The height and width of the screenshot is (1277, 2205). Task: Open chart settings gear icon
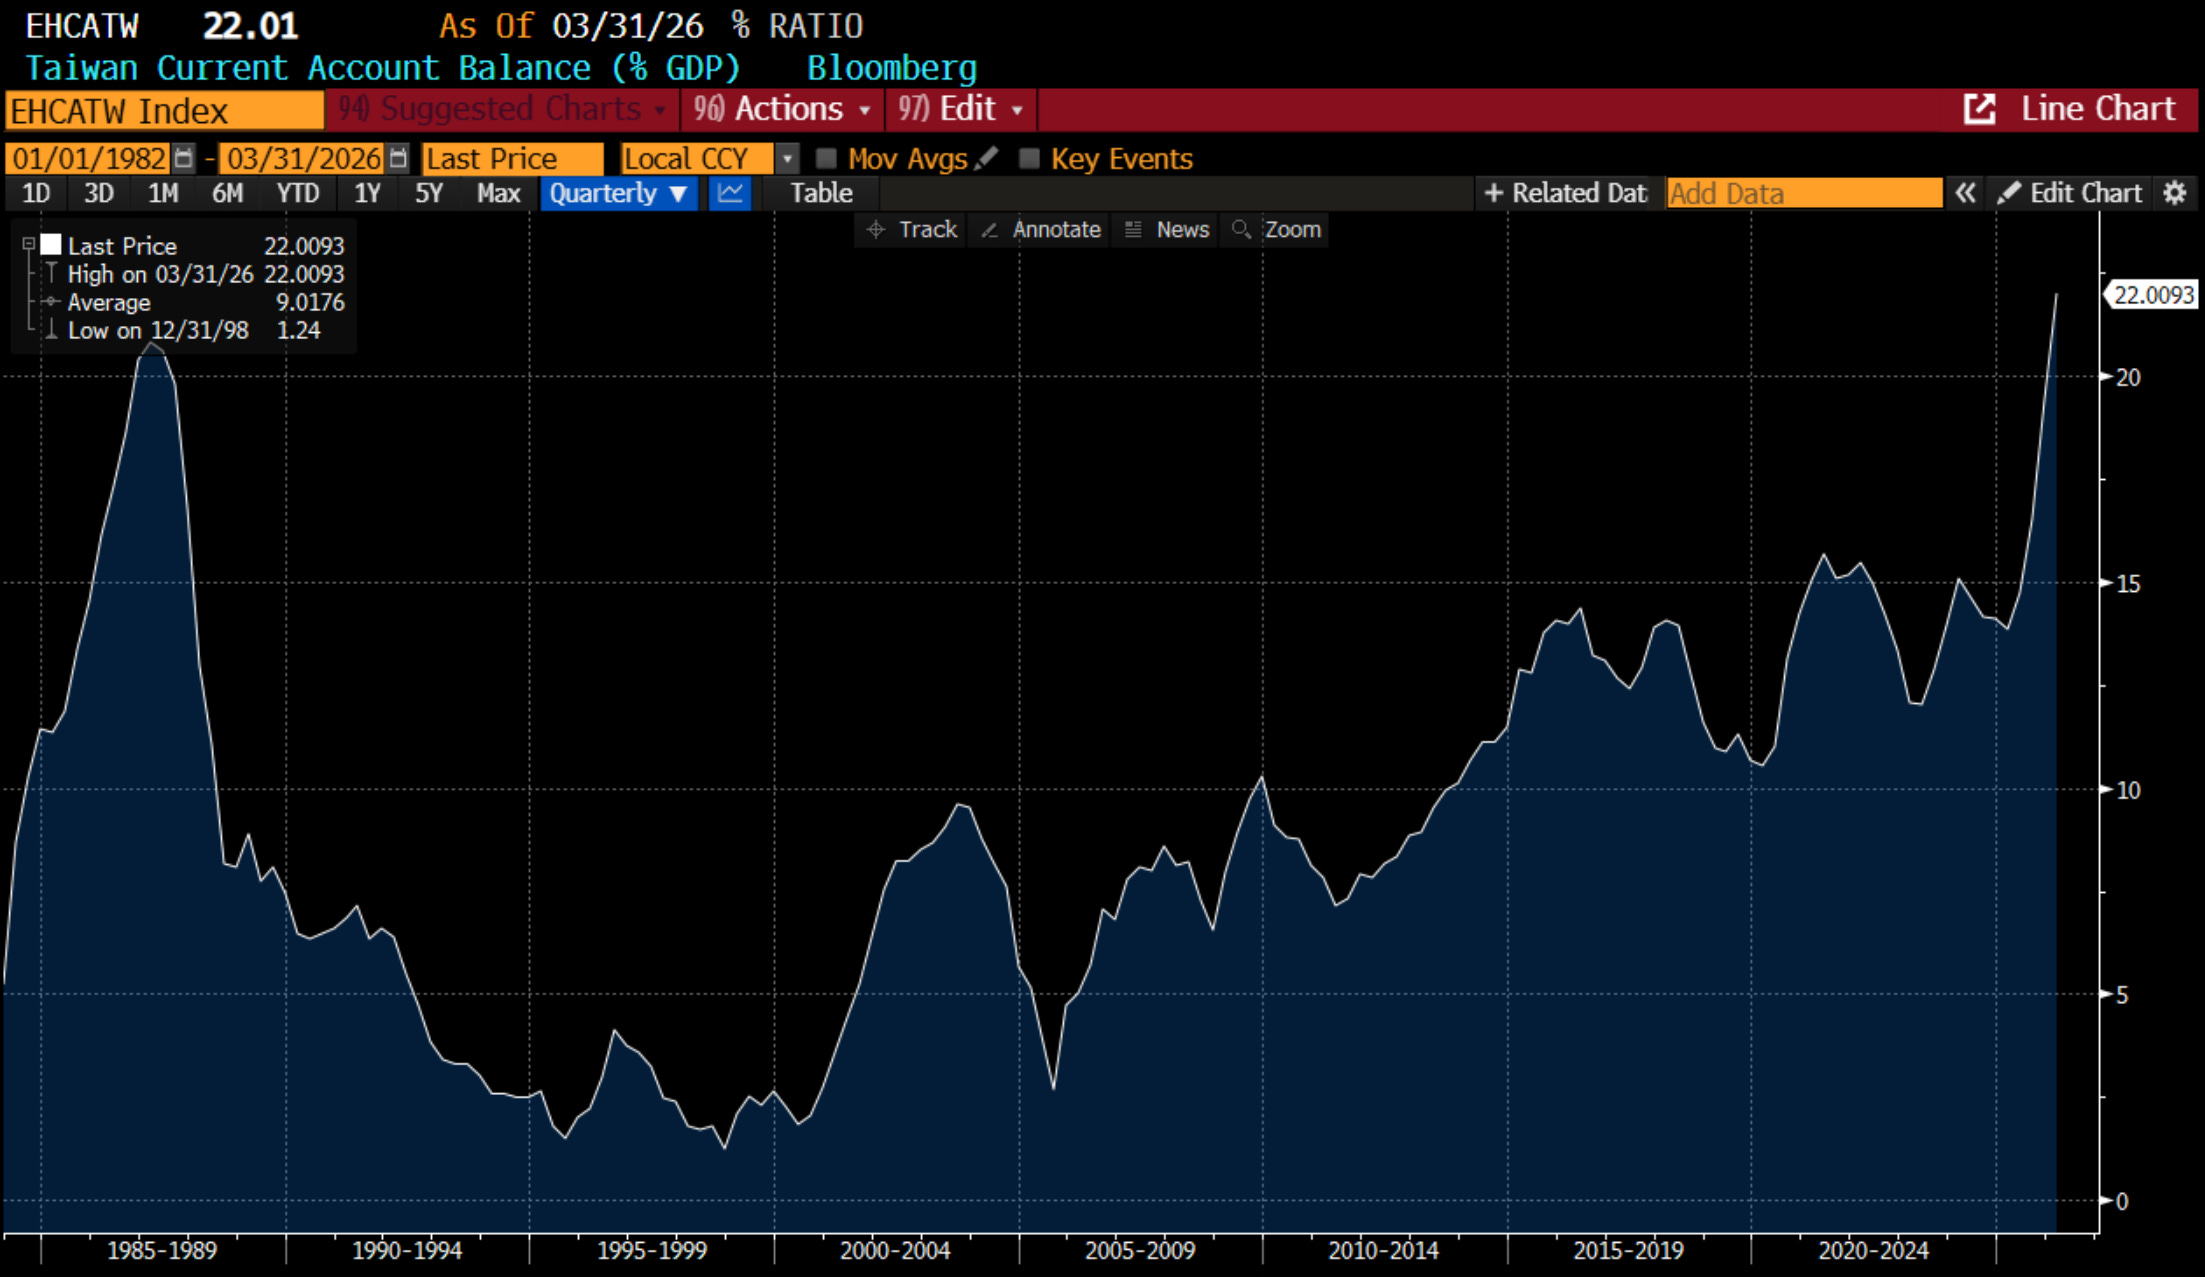[x=2174, y=193]
